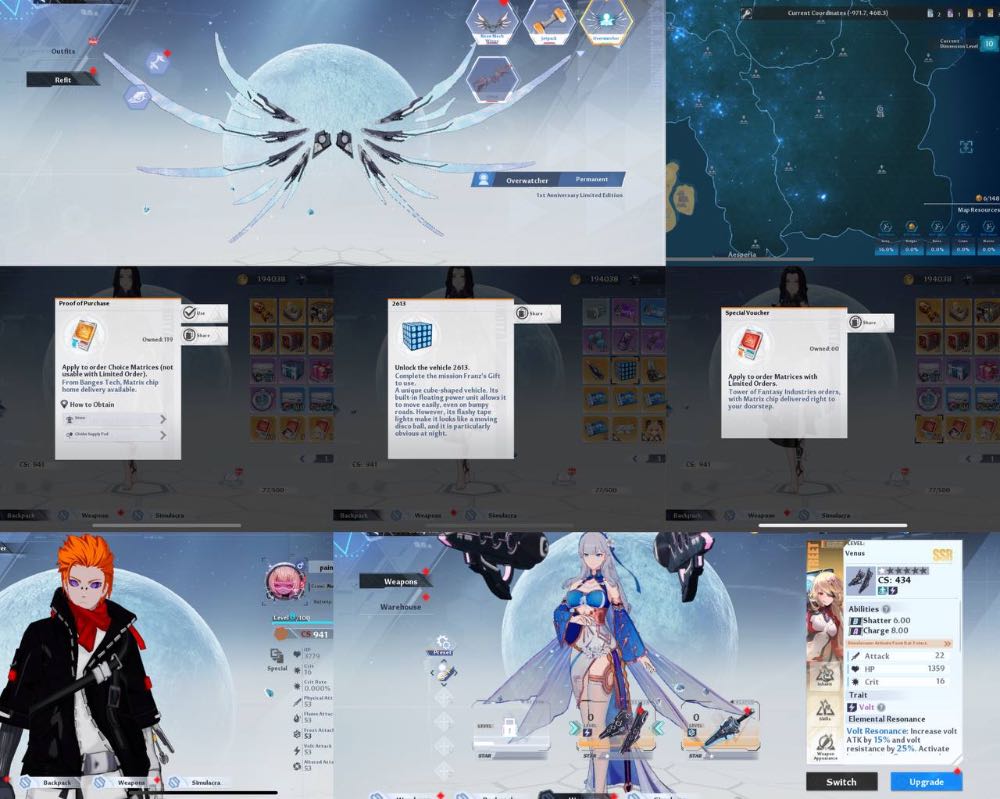Viewport: 1000px width, 799px height.
Task: Open the Skills icon in Venus panel
Action: [825, 711]
